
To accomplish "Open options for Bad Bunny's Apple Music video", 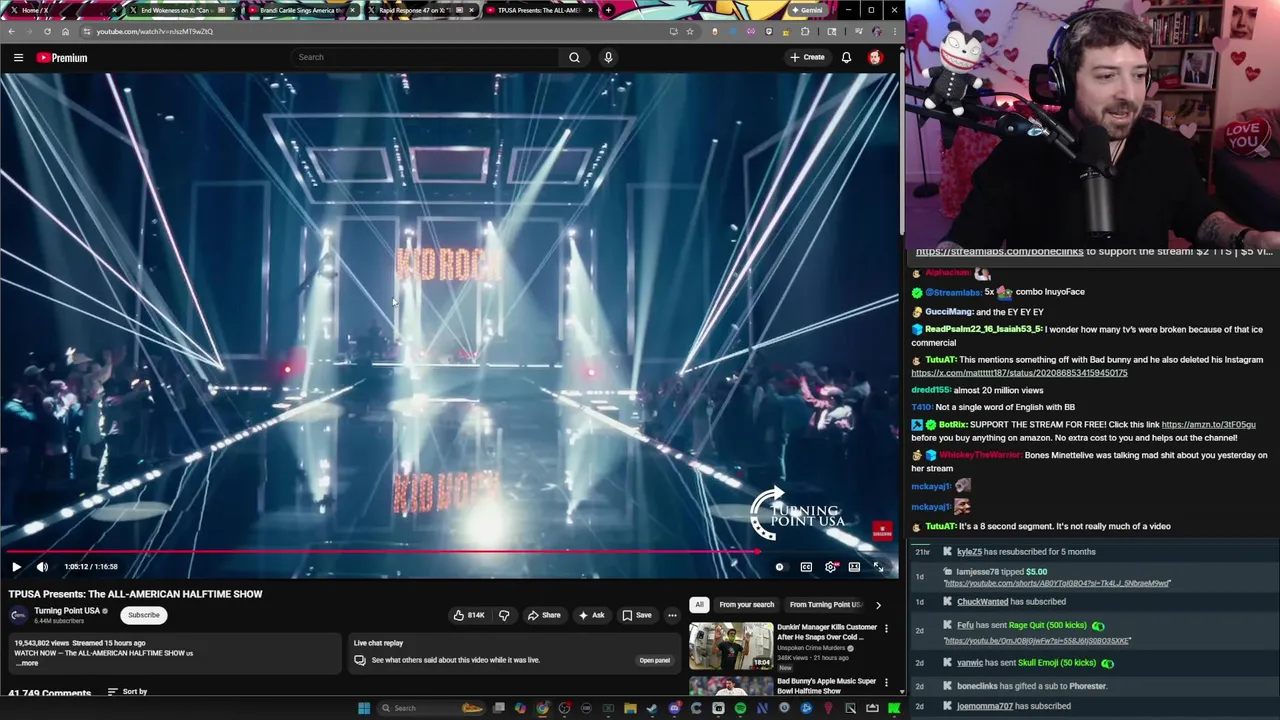I will (886, 682).
